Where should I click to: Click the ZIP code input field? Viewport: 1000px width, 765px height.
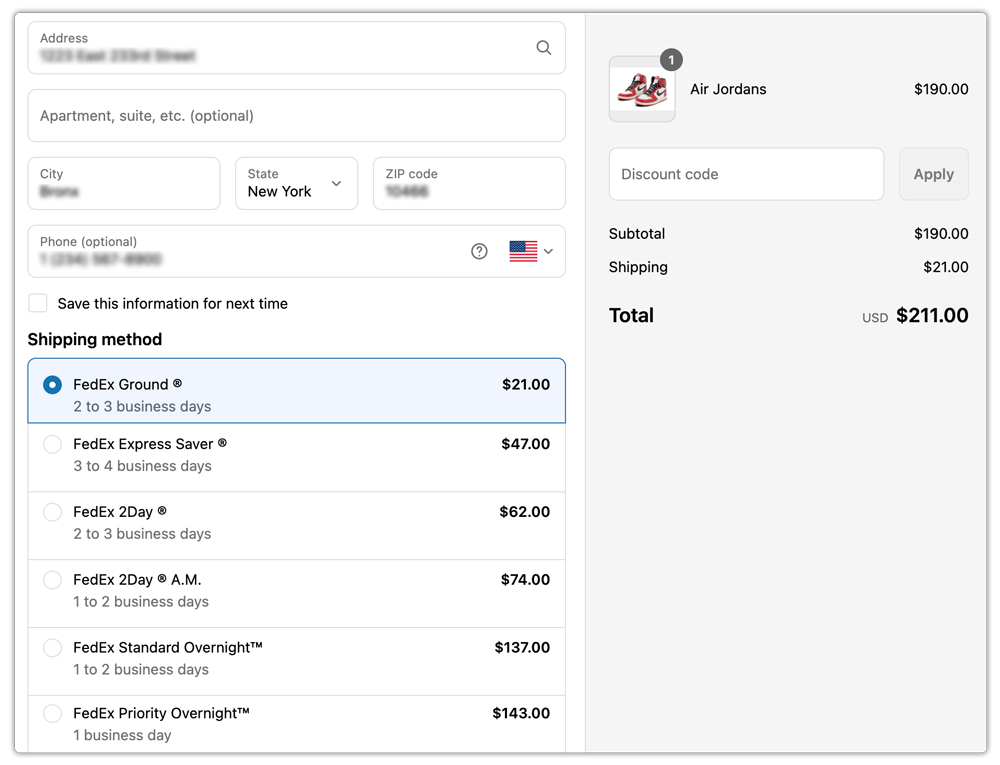[x=469, y=184]
